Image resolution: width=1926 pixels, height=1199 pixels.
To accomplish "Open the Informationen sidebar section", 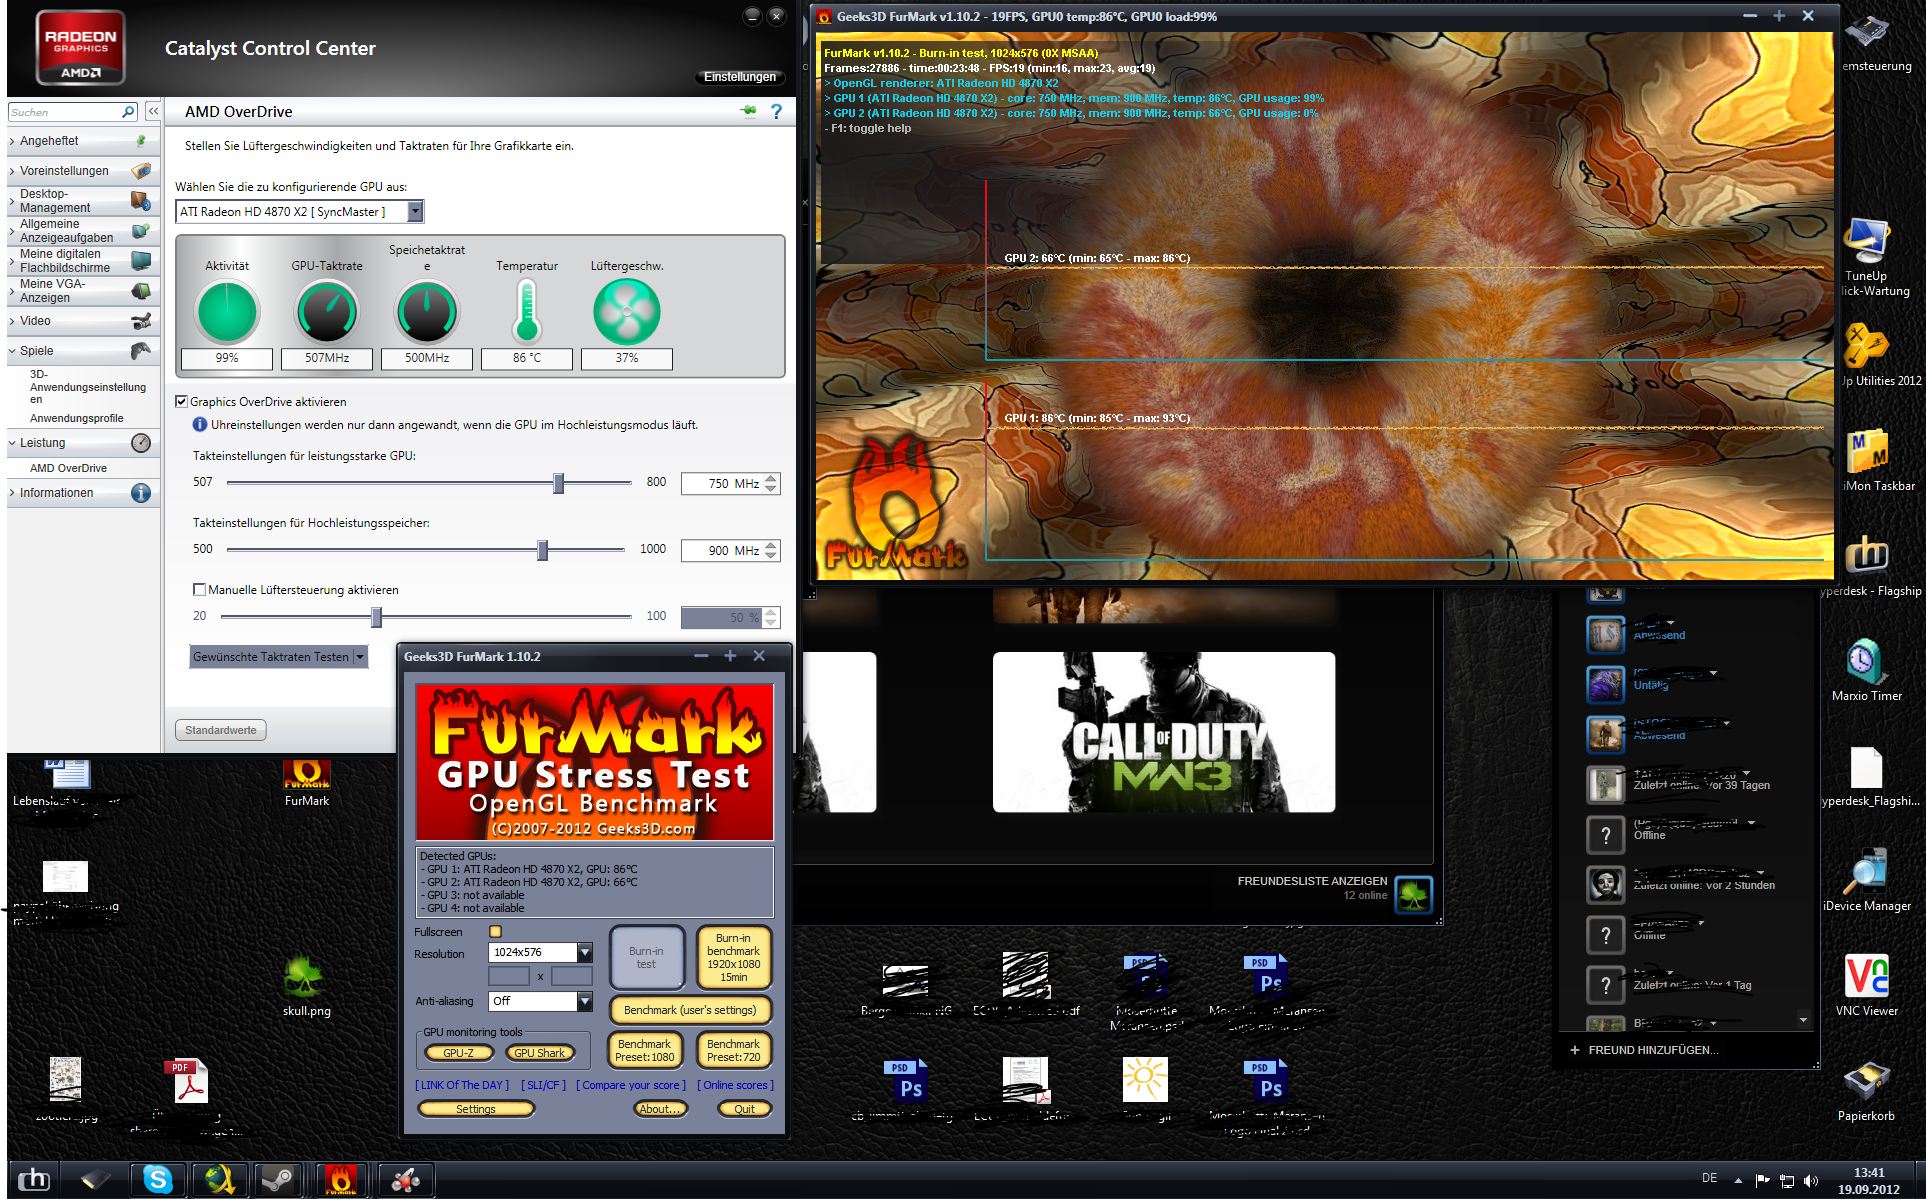I will 56,493.
